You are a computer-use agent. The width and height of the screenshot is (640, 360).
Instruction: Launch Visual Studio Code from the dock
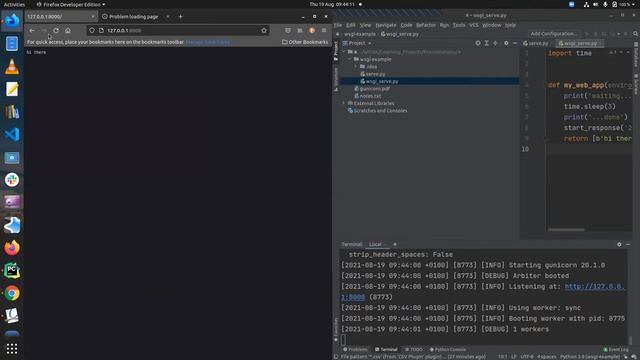coord(12,134)
